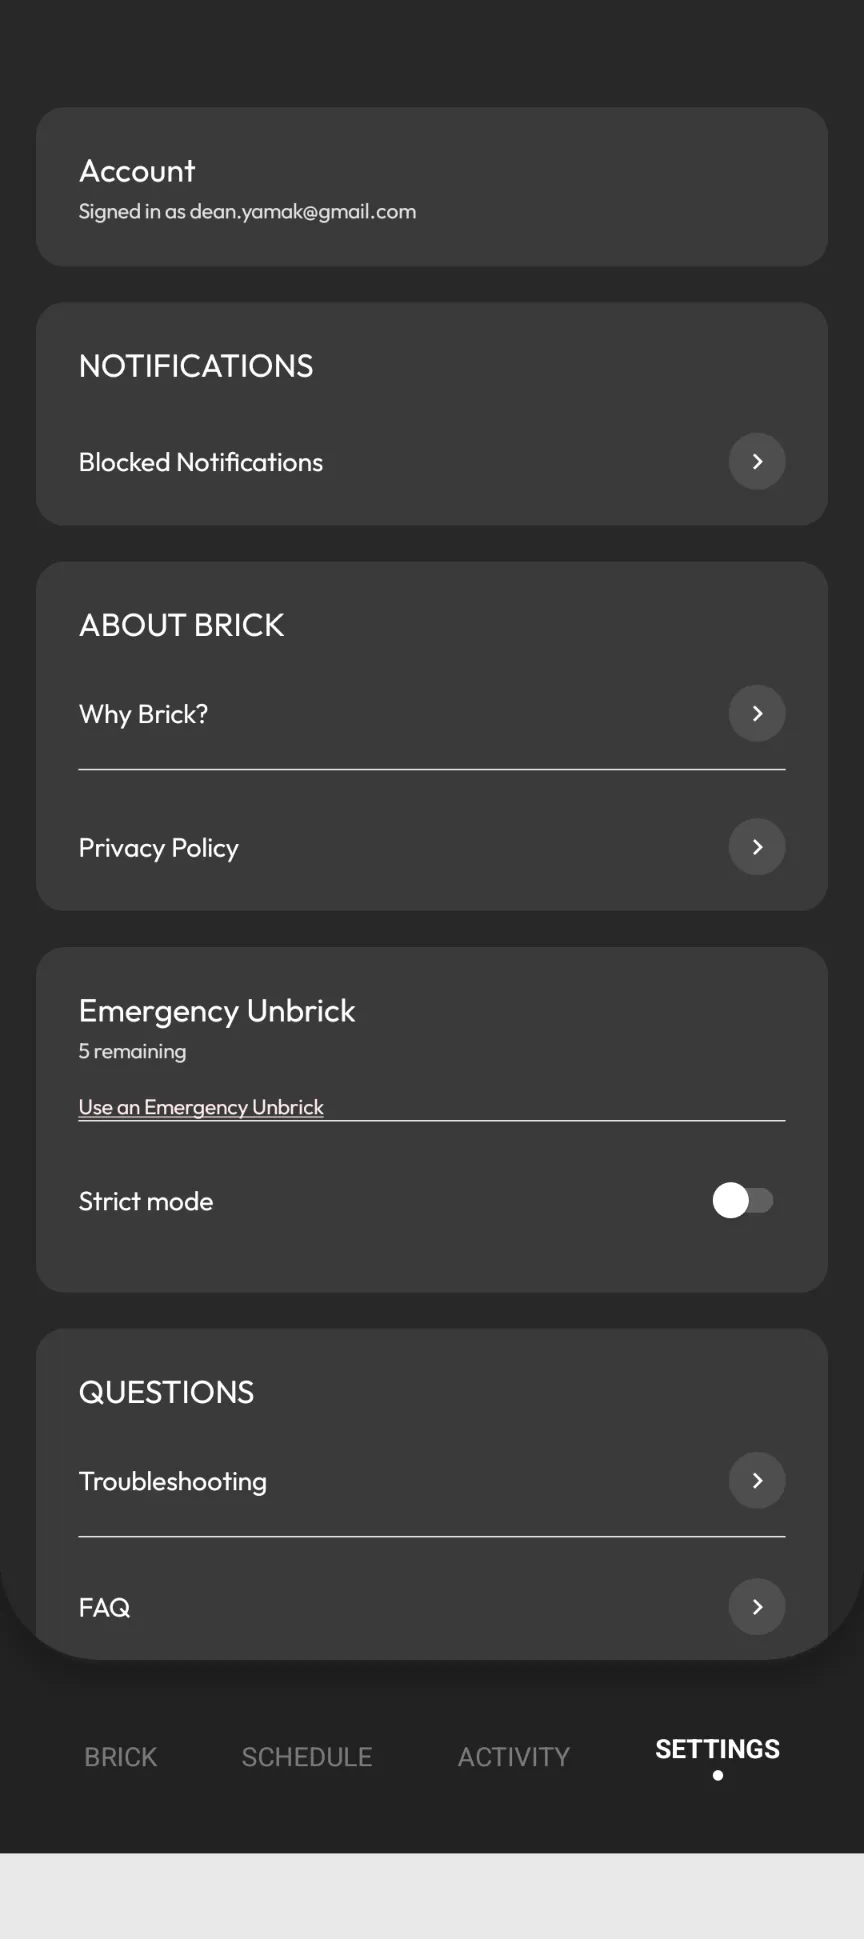This screenshot has width=864, height=1939.
Task: Tap the signed-in email address text
Action: pyautogui.click(x=302, y=212)
